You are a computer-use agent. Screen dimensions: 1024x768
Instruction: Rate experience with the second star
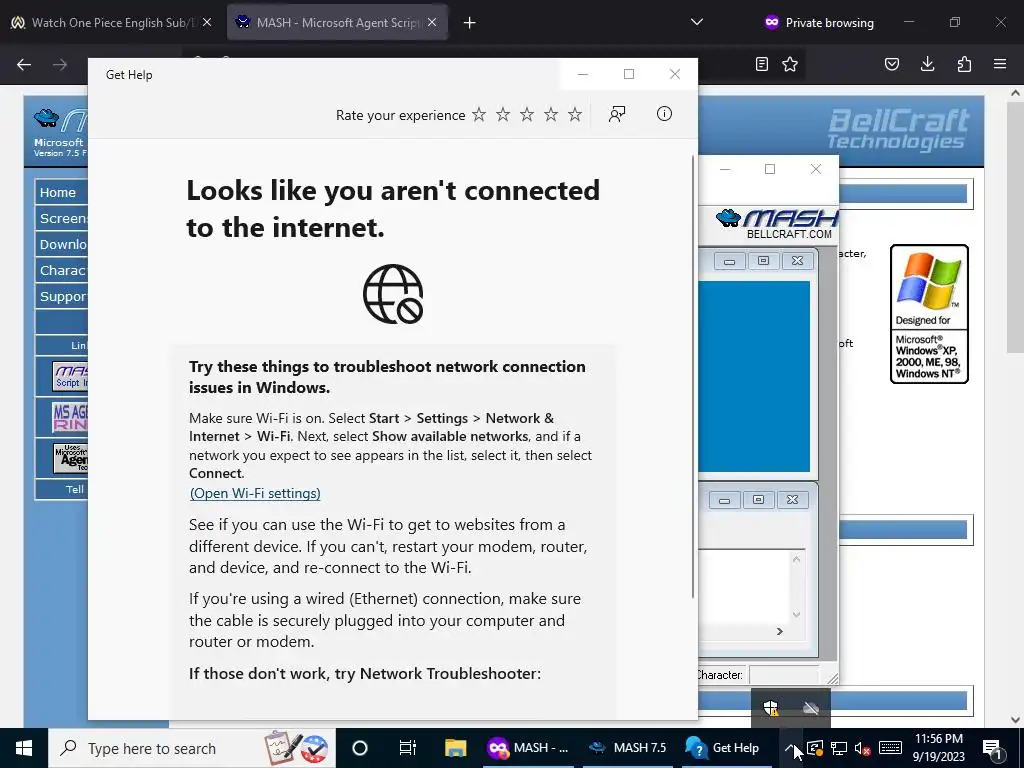tap(503, 115)
